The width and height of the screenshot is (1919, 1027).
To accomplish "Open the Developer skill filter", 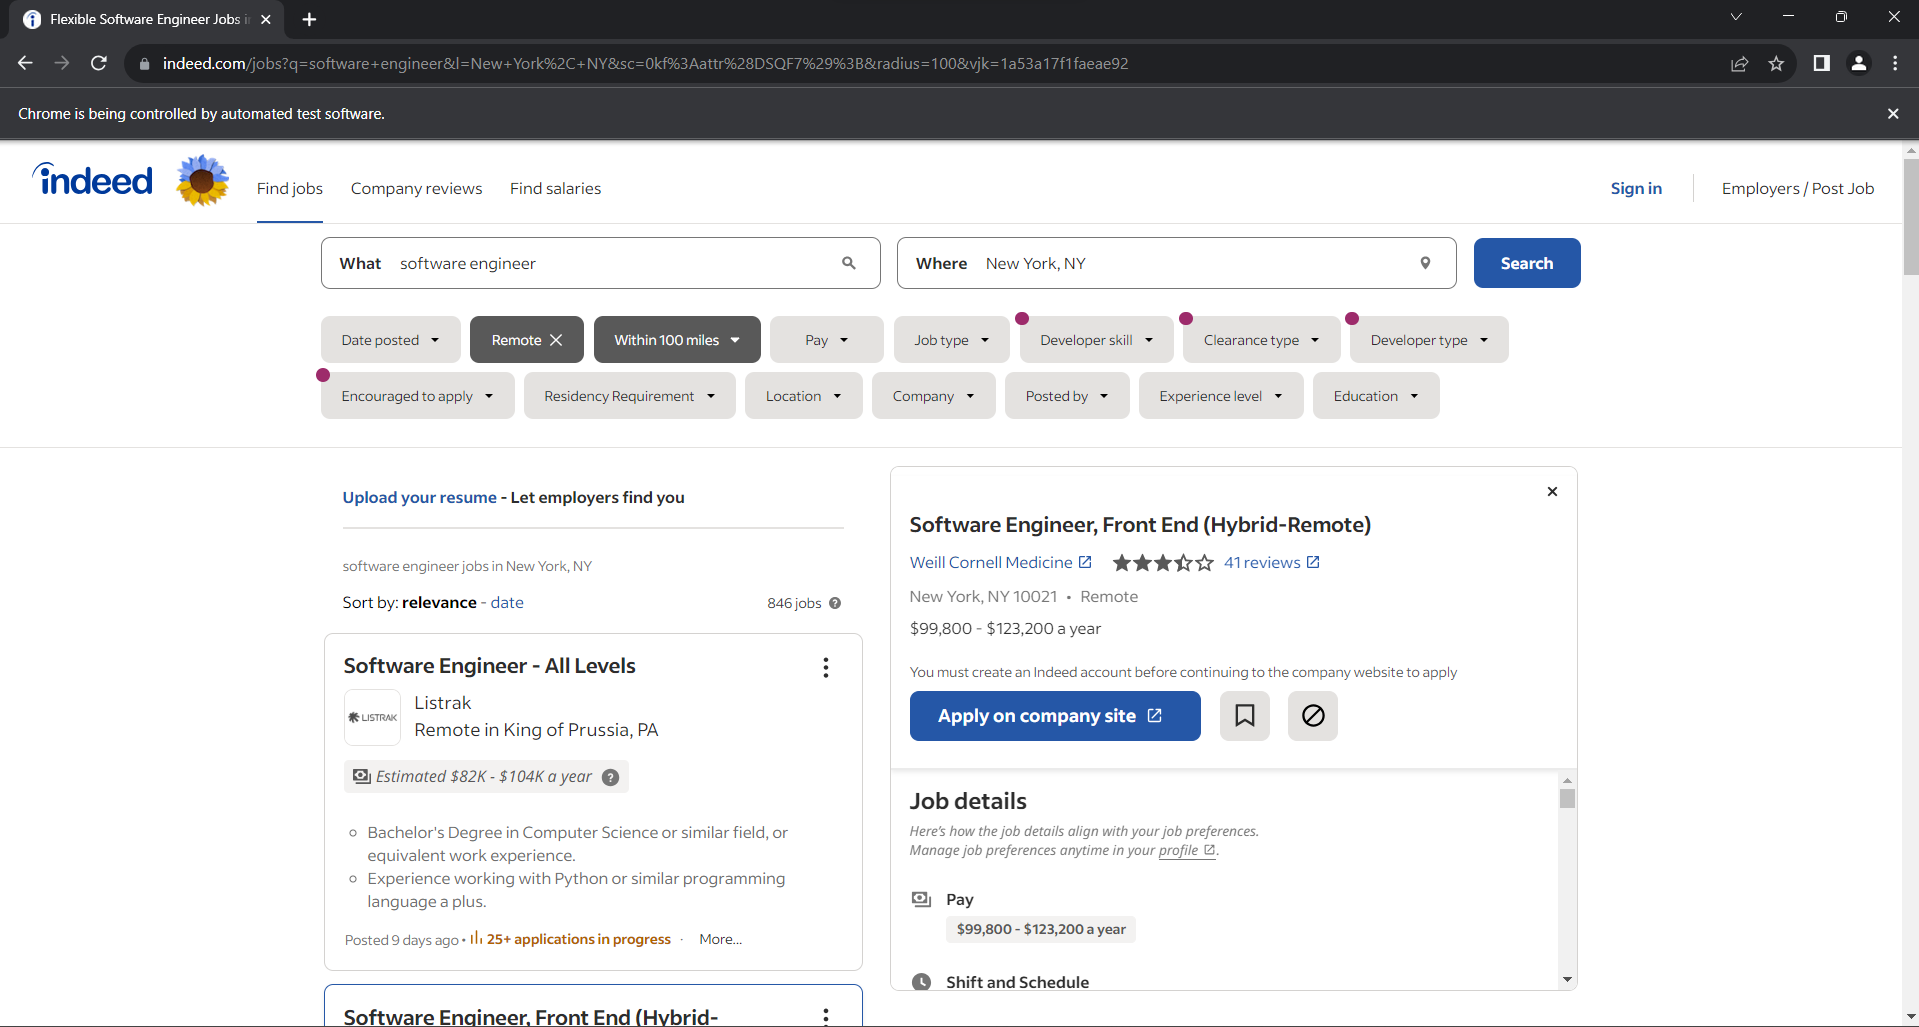I will 1095,339.
